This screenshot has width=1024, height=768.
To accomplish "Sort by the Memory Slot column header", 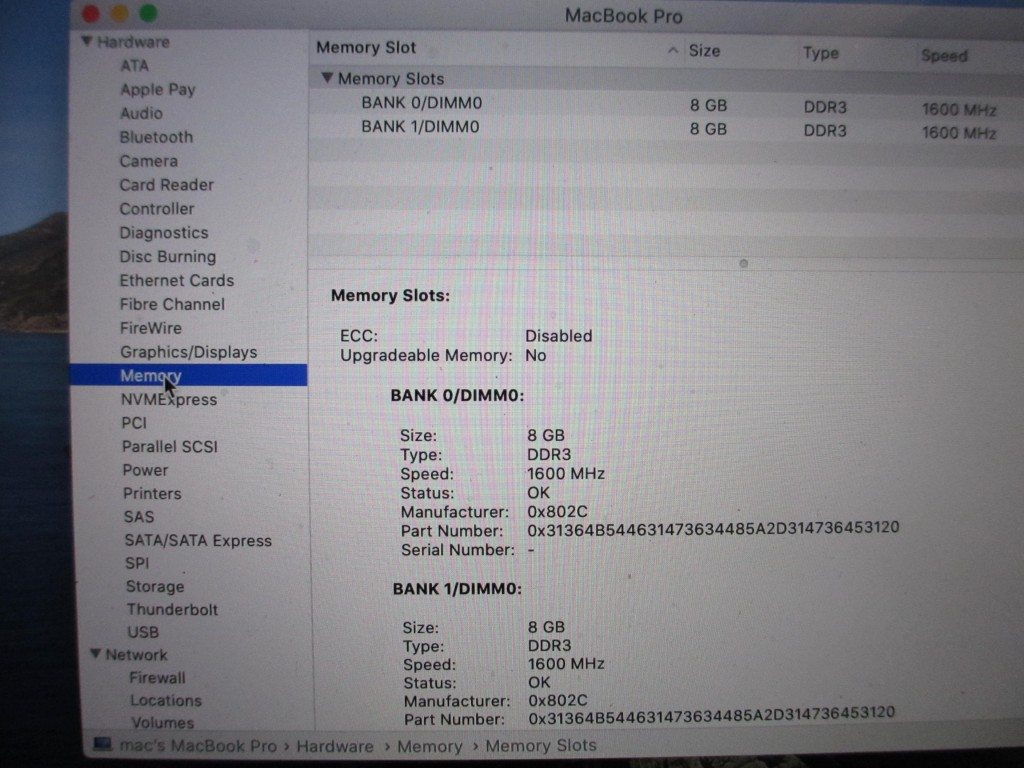I will [x=366, y=48].
